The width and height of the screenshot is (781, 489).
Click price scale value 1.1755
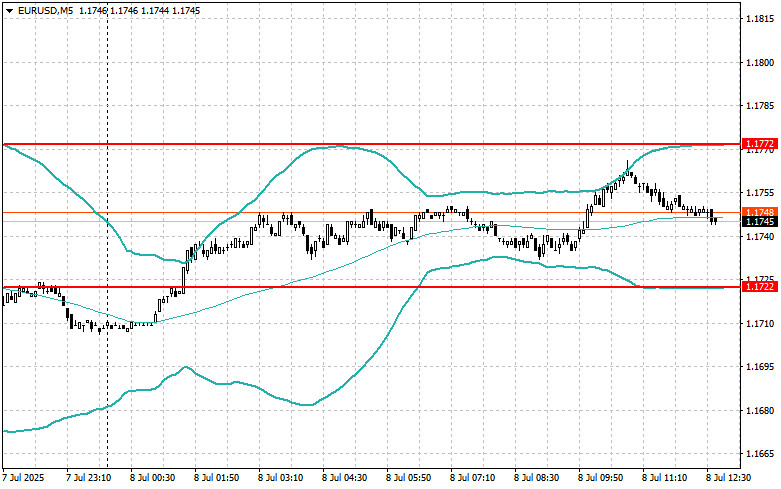tap(760, 193)
